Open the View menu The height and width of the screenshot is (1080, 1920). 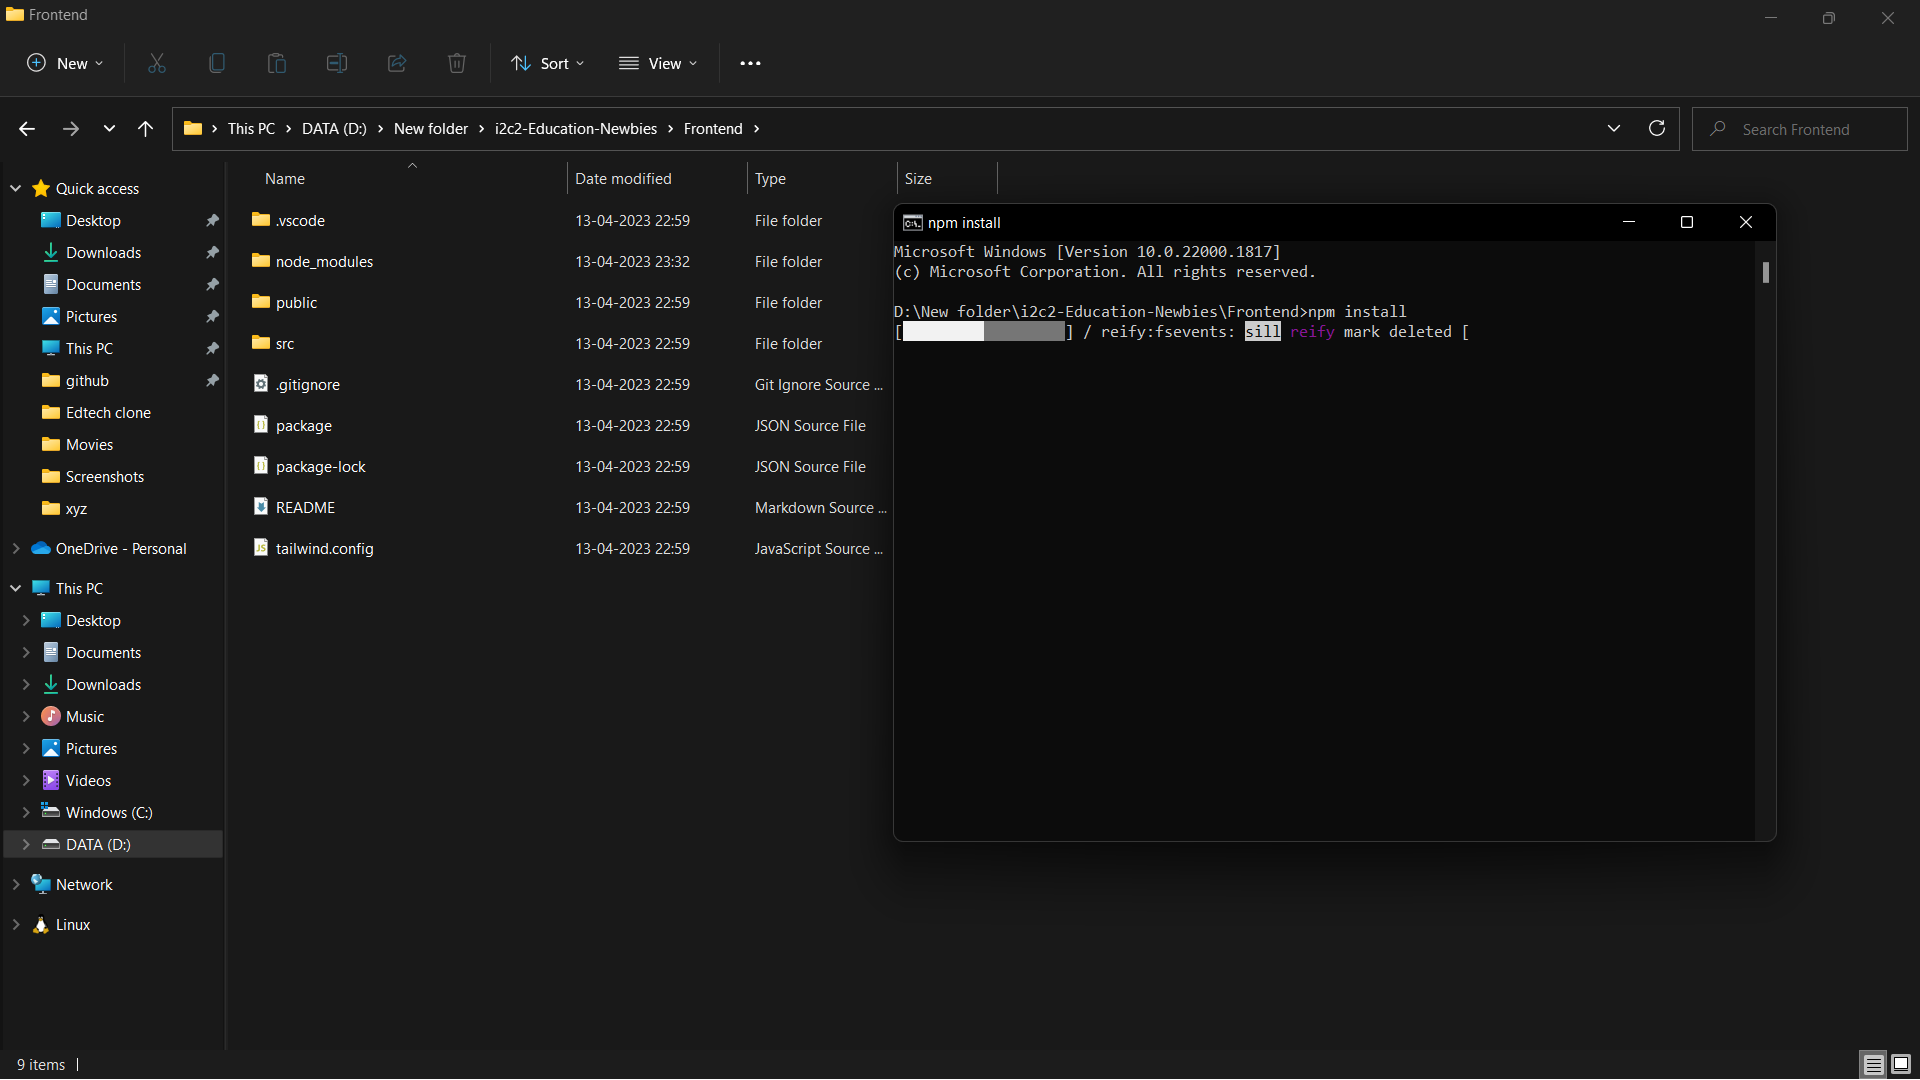658,63
